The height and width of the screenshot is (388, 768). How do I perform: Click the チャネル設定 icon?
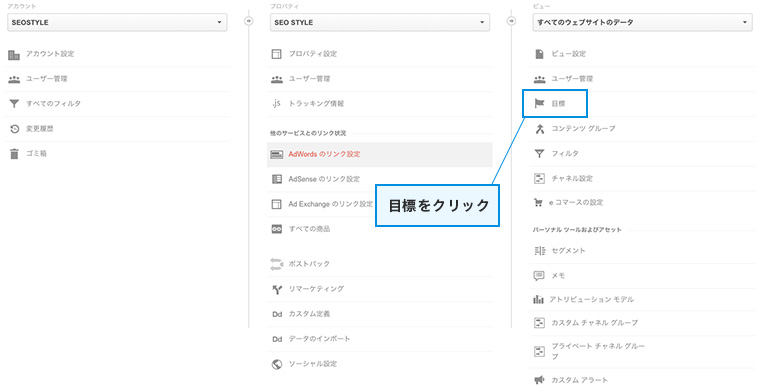[539, 178]
